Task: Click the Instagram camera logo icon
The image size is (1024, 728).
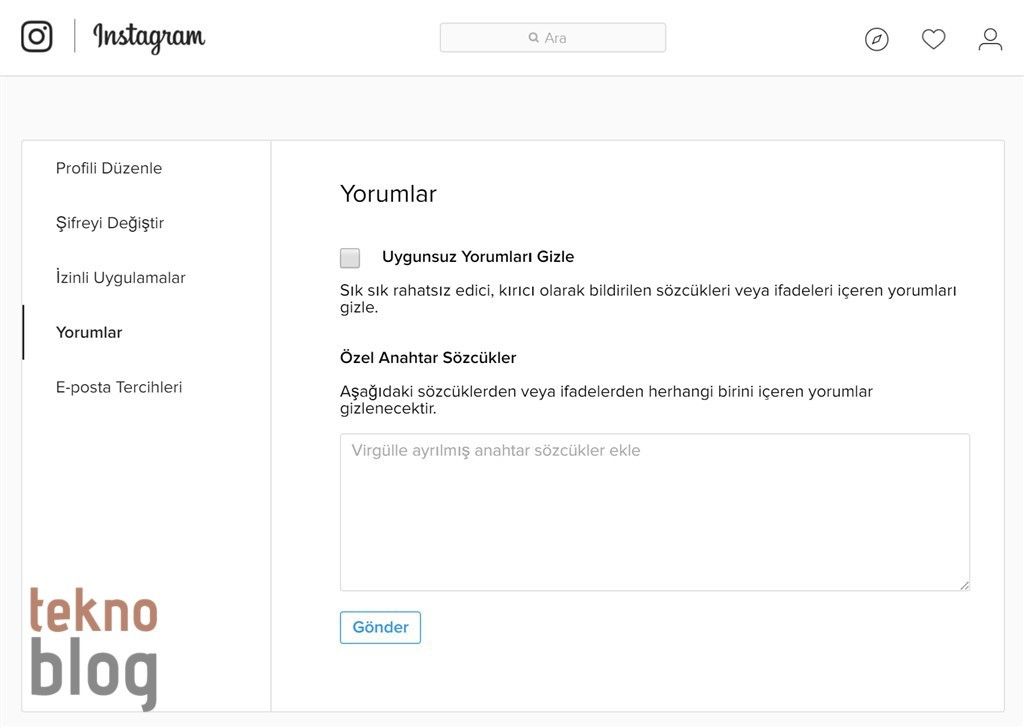Action: 36,36
